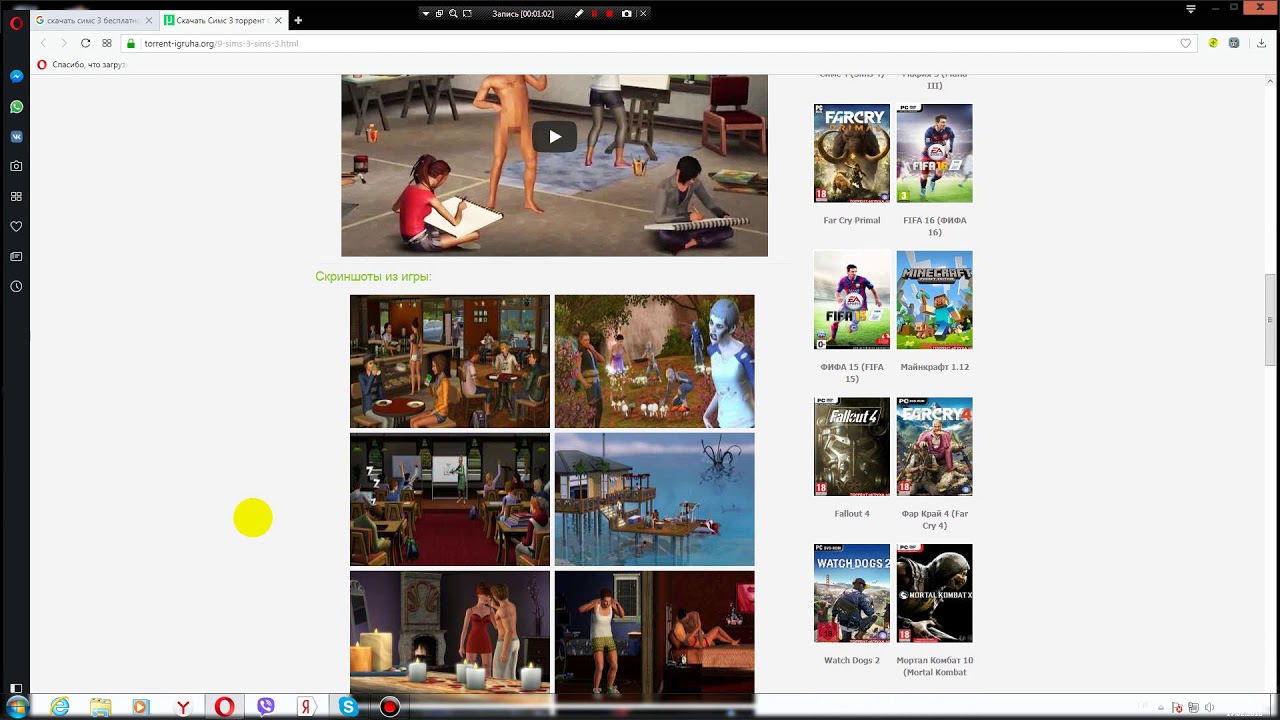
Task: Open Opera from the taskbar
Action: (x=224, y=707)
